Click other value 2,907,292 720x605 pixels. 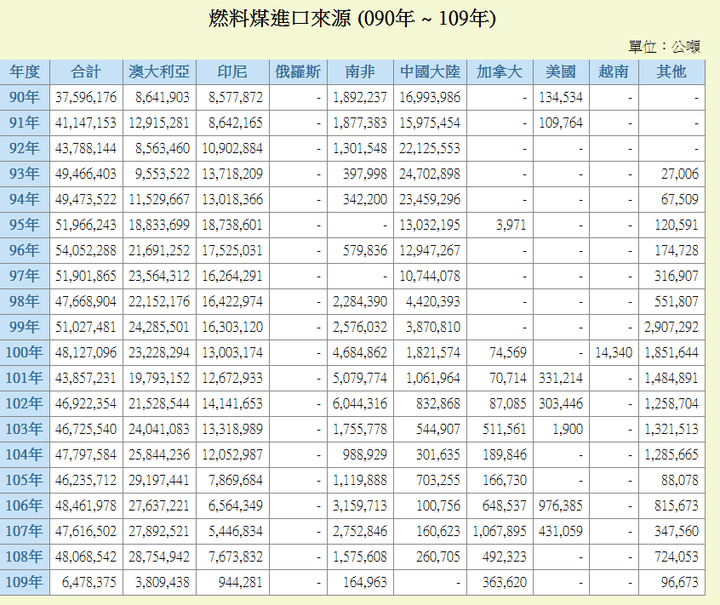point(671,327)
